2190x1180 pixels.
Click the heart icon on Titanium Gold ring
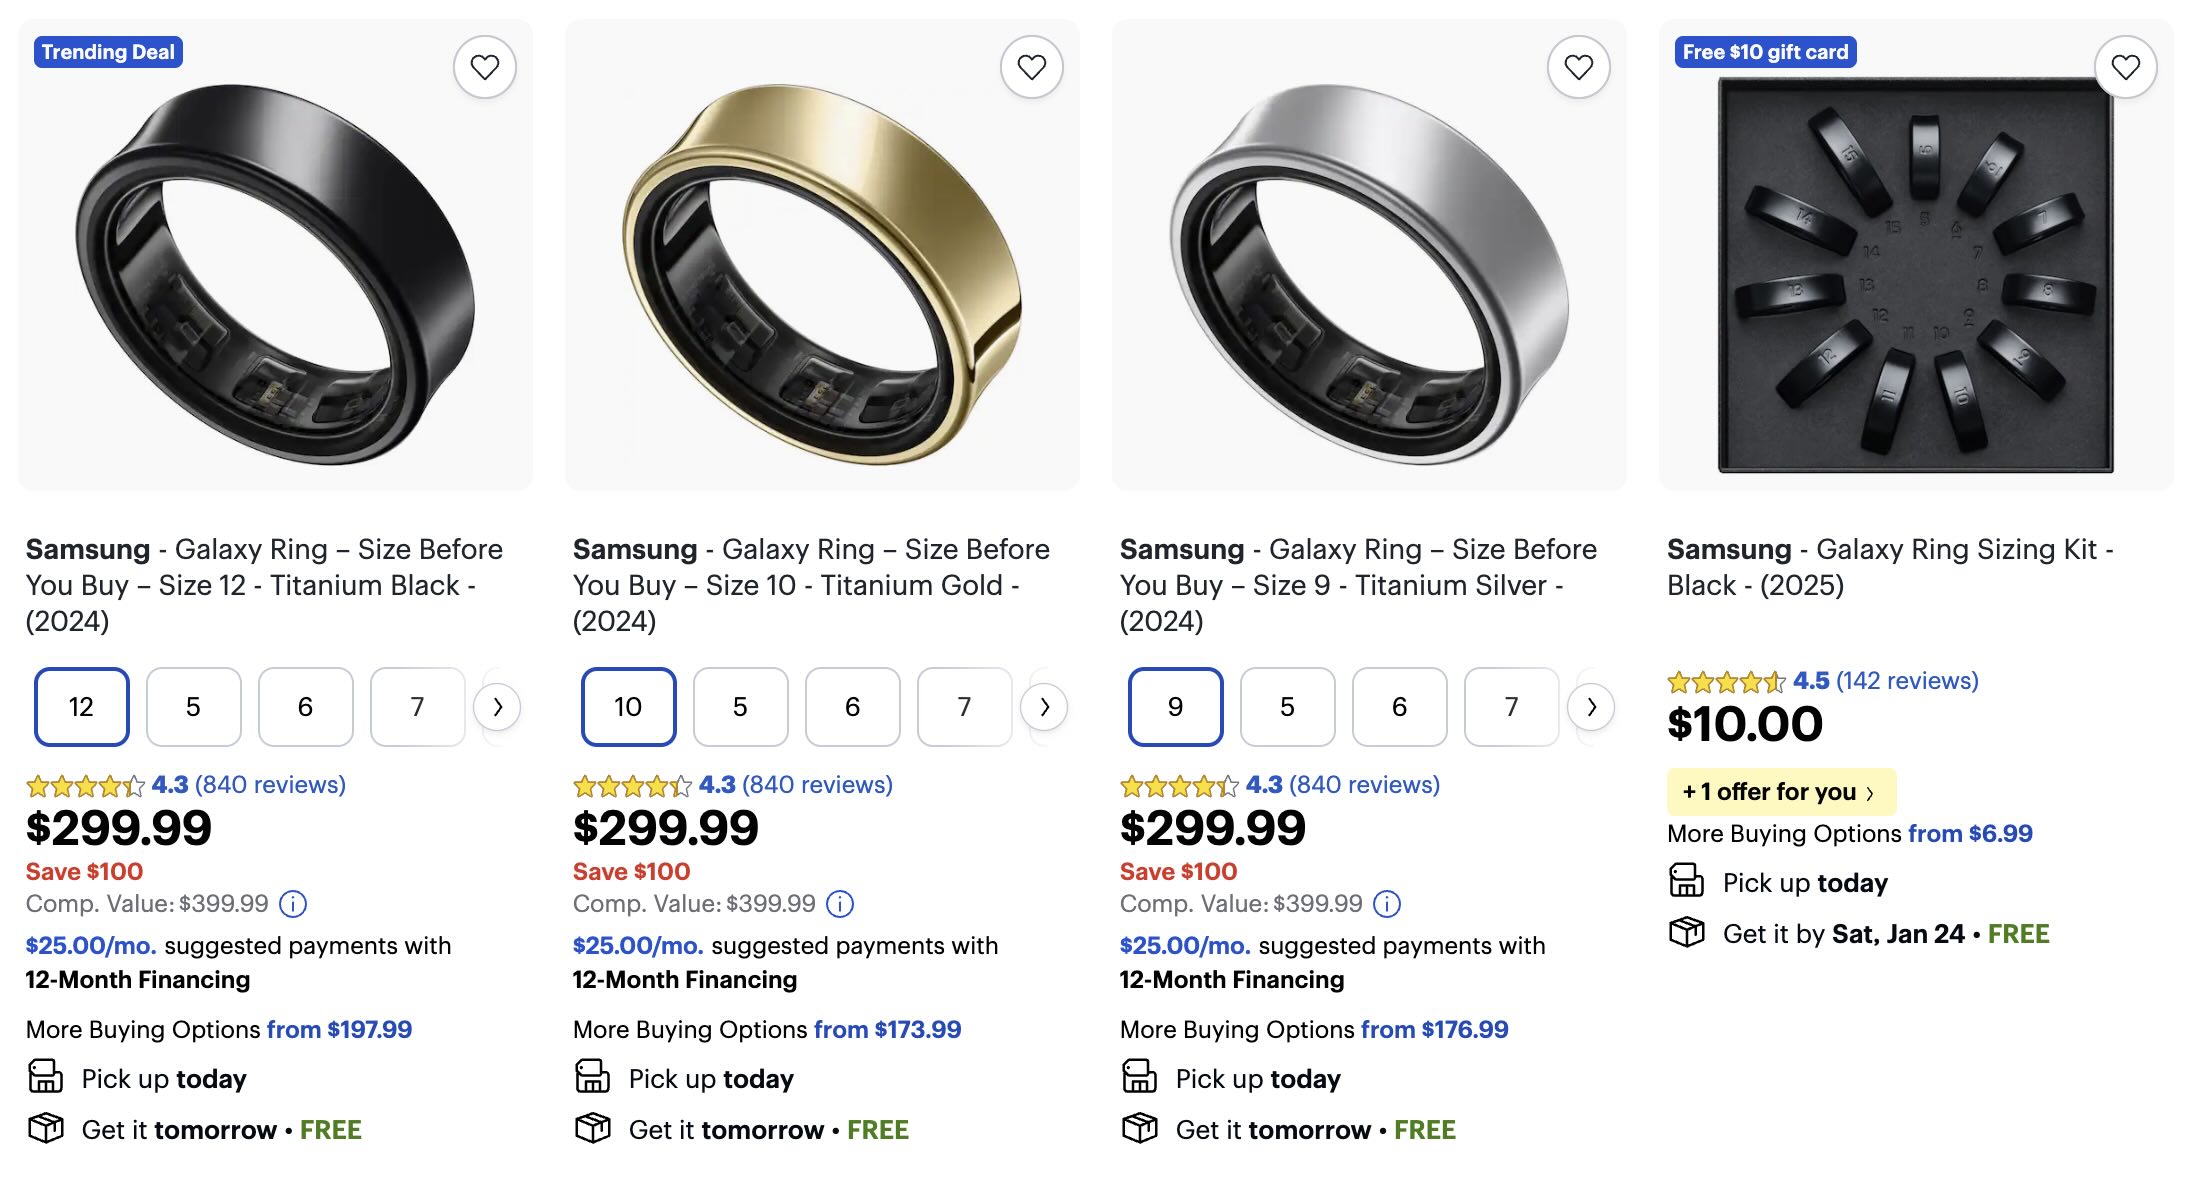coord(1033,66)
